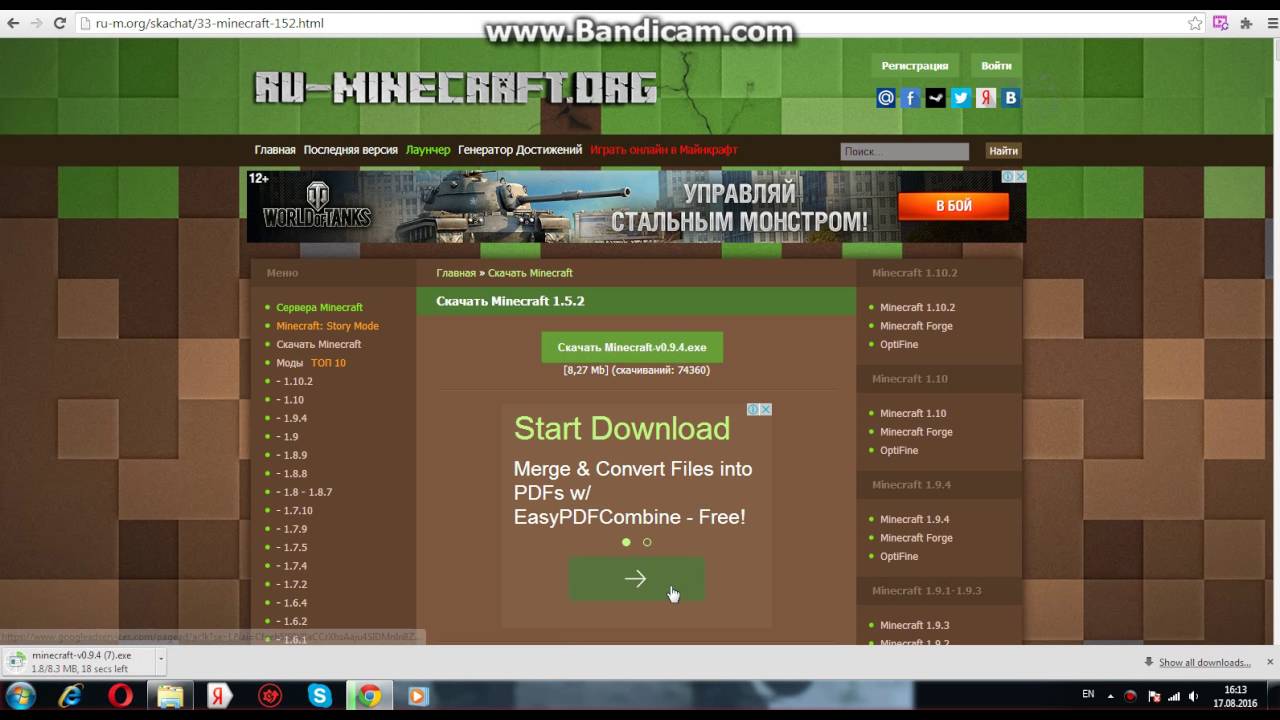The height and width of the screenshot is (720, 1280).
Task: Open Последняя версия menu item
Action: (x=350, y=150)
